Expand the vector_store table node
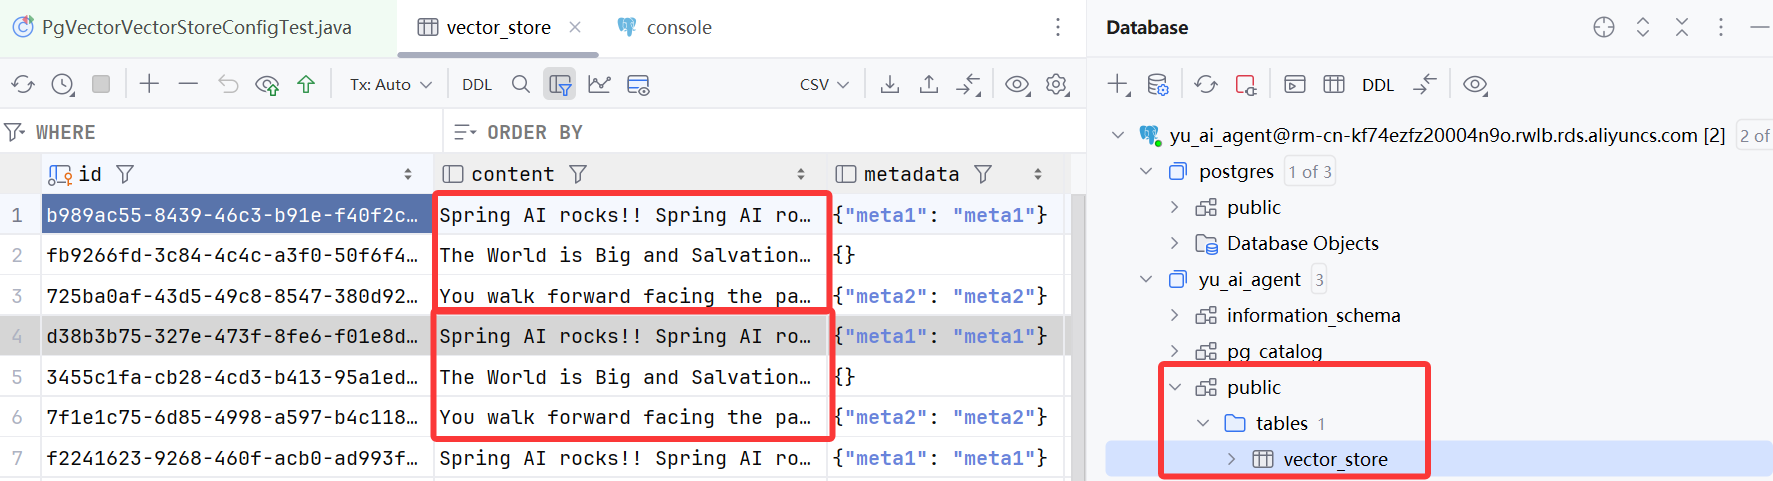1773x481 pixels. click(1232, 459)
